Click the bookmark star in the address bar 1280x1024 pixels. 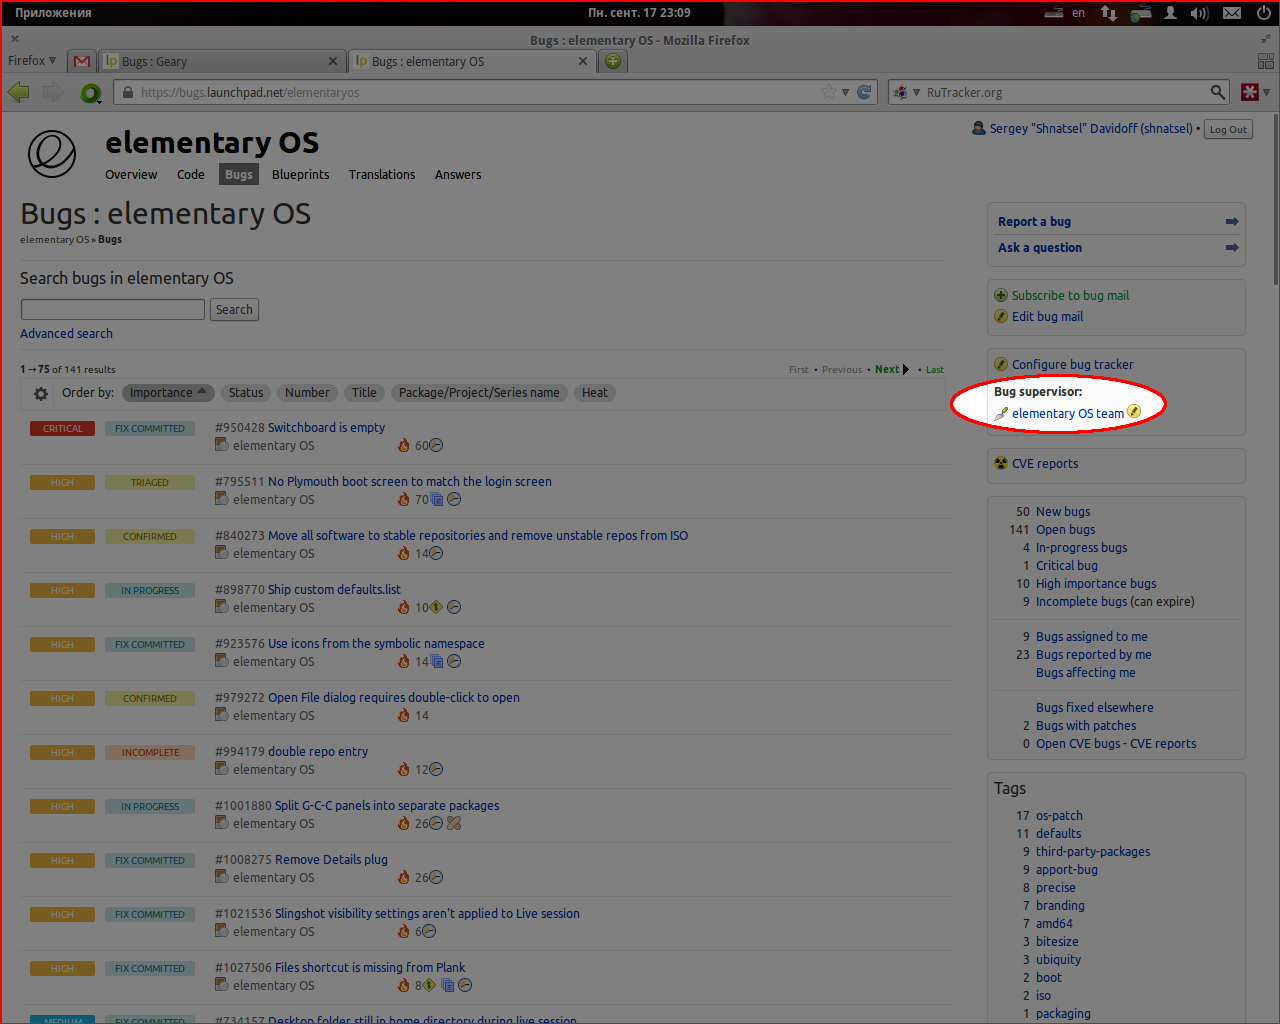click(x=829, y=92)
